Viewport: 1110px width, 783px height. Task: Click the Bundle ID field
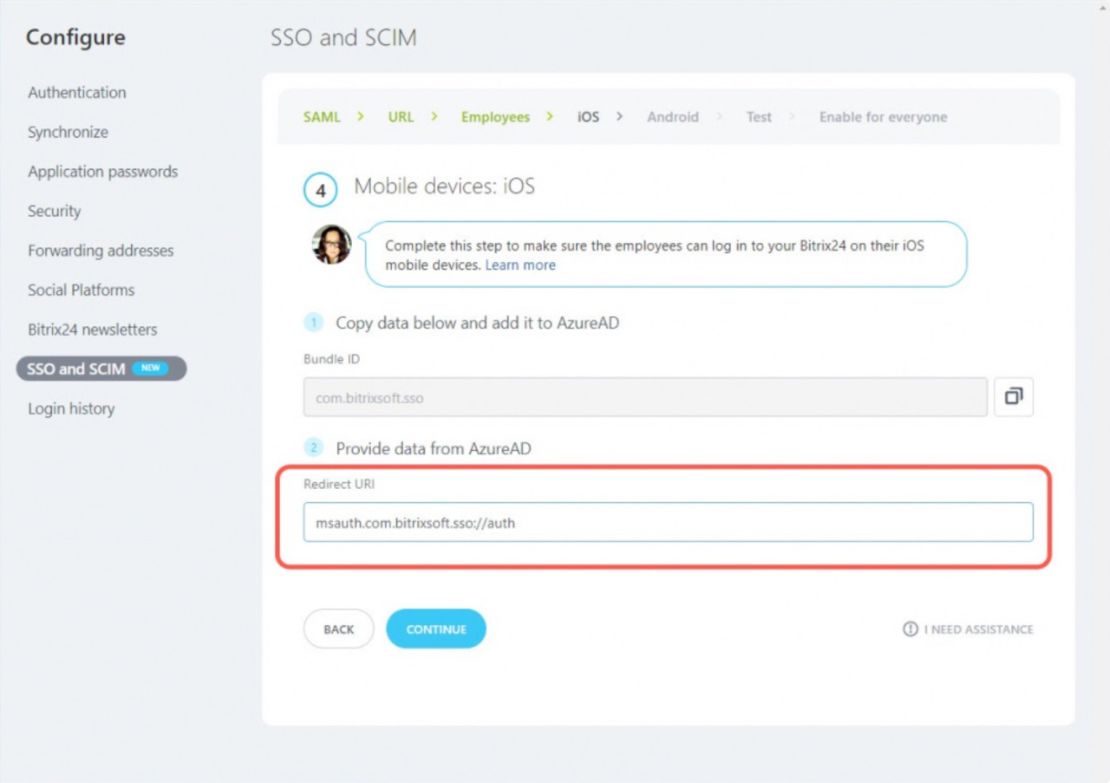coord(645,397)
